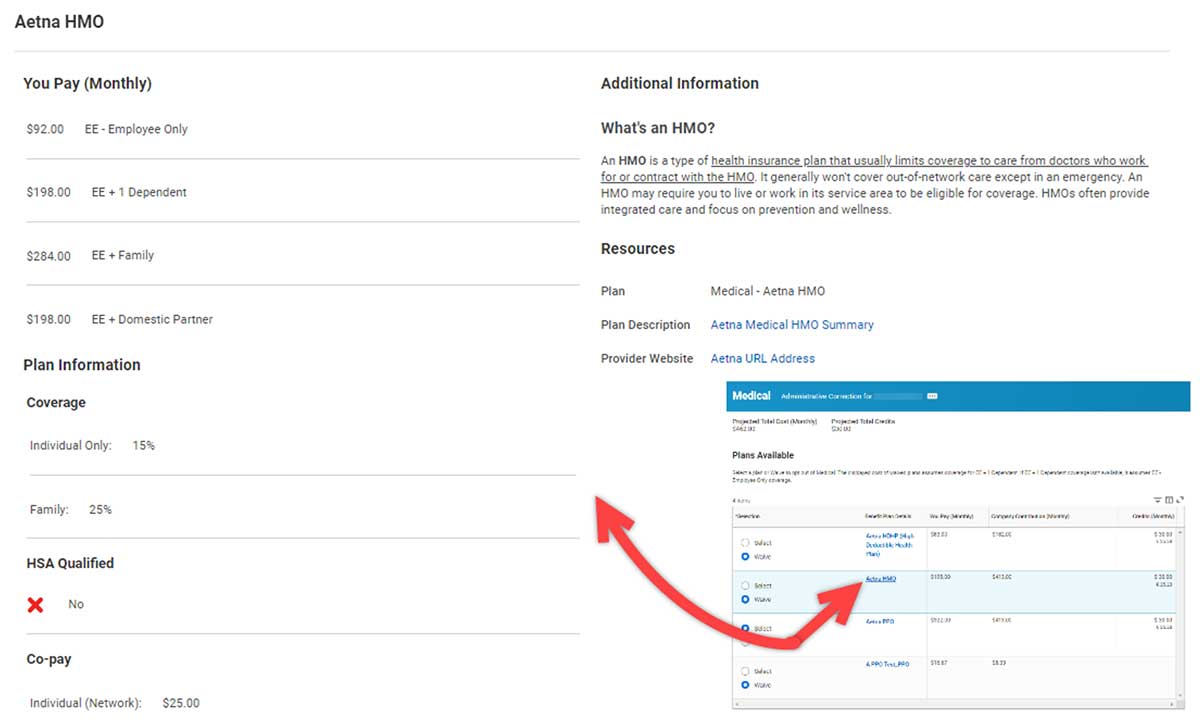Open Aetna HDHP plan details link

pyautogui.click(x=889, y=545)
